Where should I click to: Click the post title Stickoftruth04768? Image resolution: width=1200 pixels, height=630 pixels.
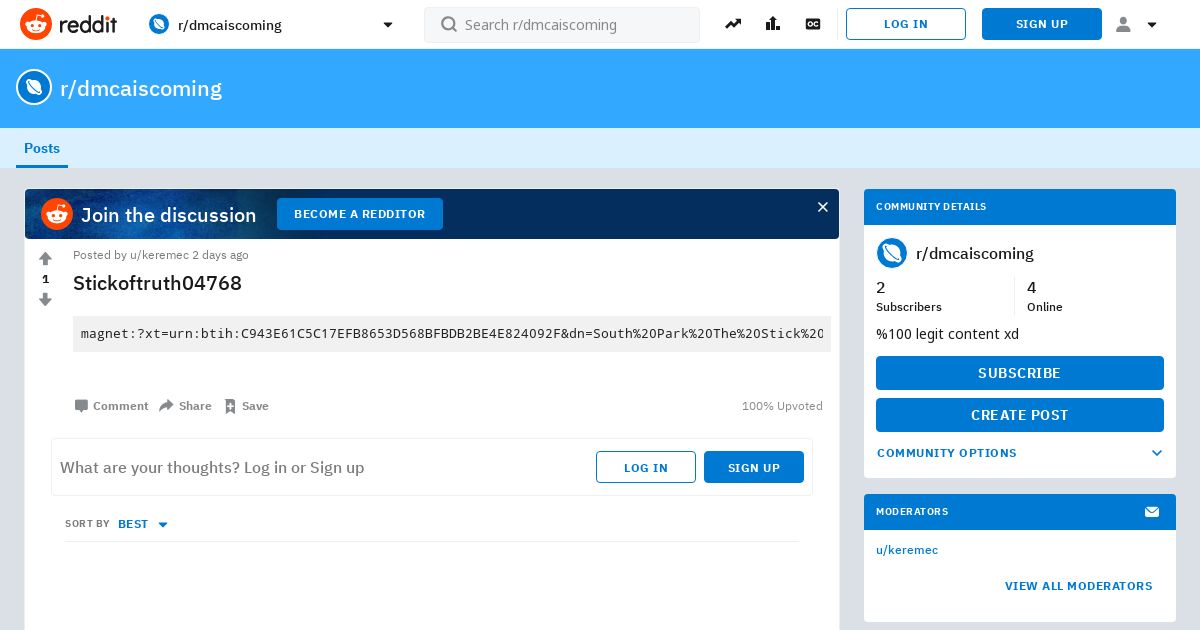tap(158, 283)
